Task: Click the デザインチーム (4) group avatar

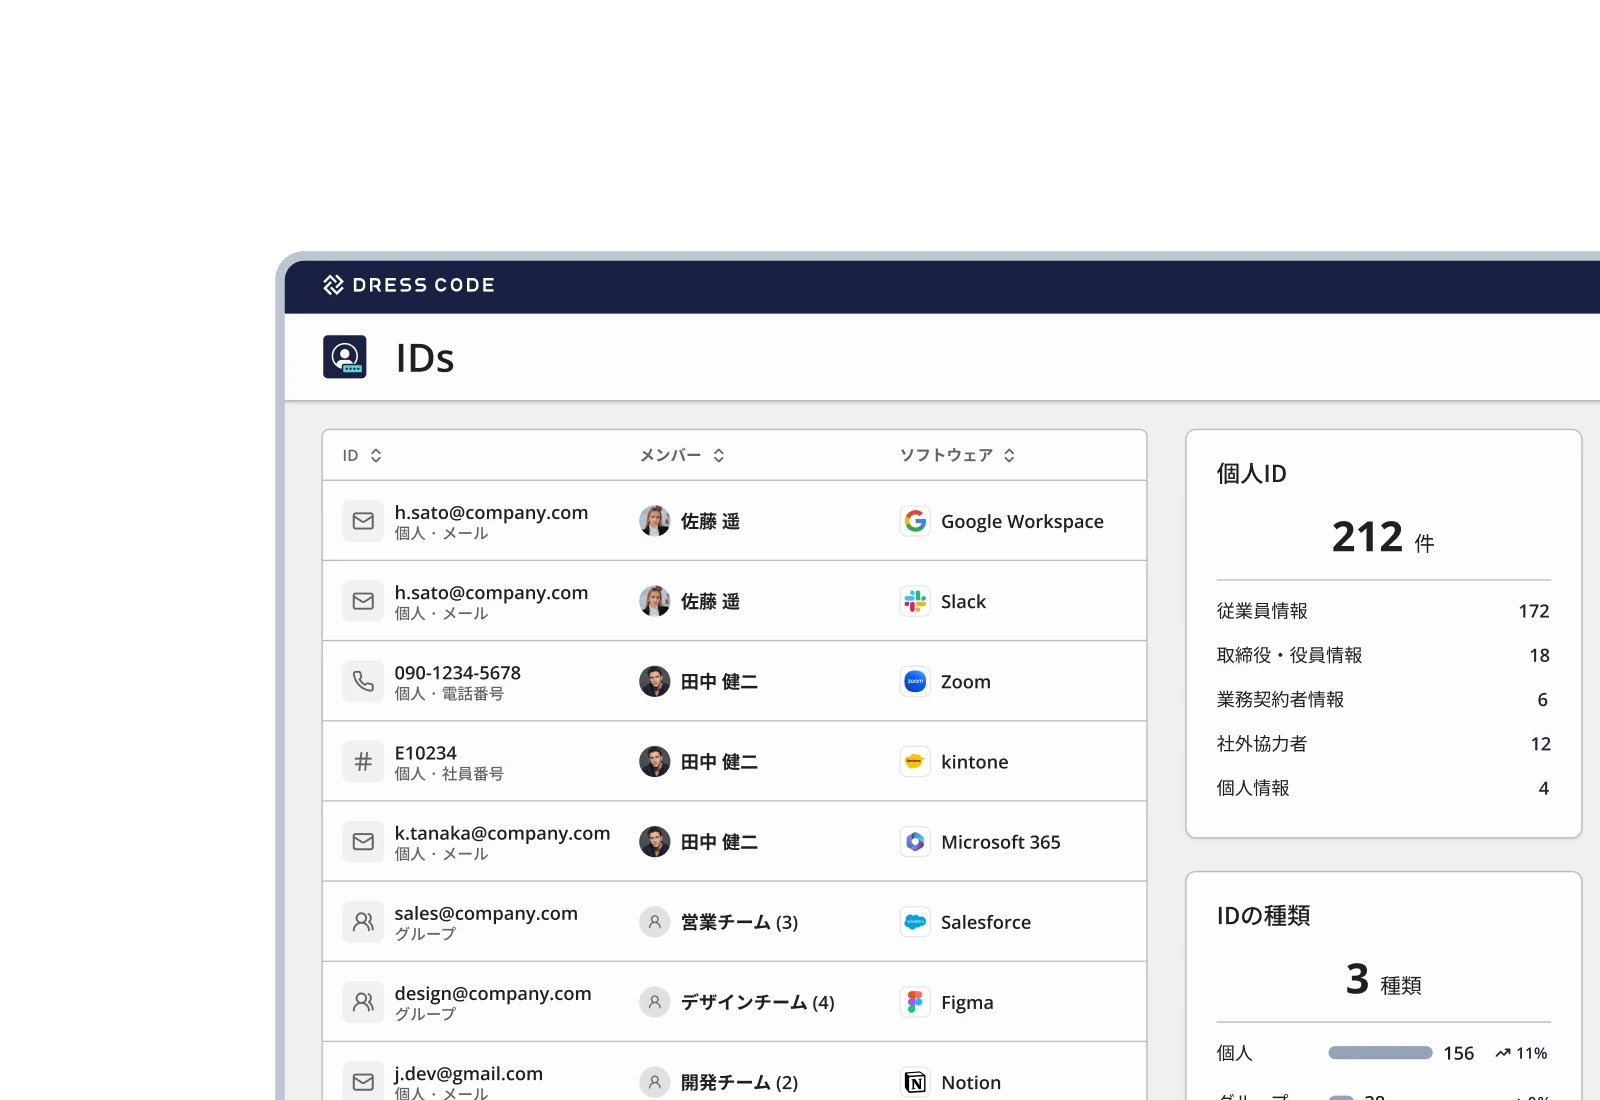Action: coord(655,1002)
